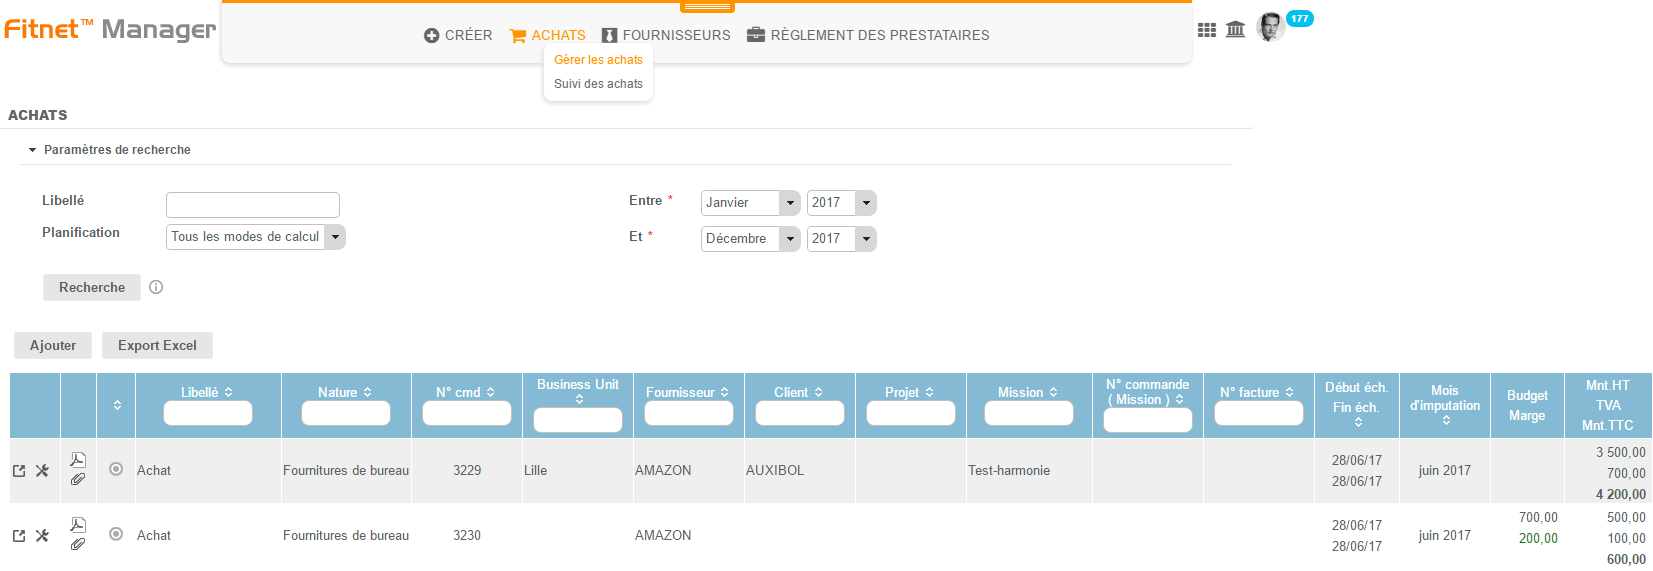The image size is (1653, 571).
Task: Select Suivi des achats from Achats submenu
Action: (x=598, y=84)
